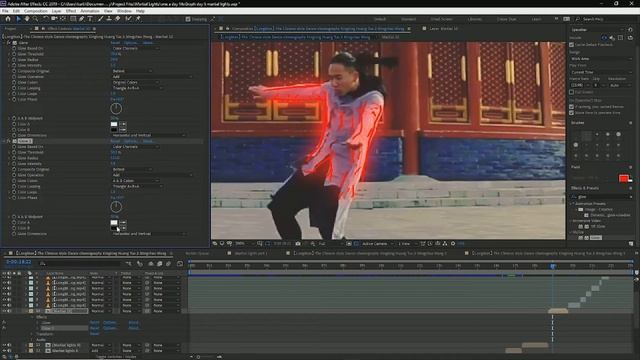Switch to the Default workspace
640x360 pixels.
point(380,19)
